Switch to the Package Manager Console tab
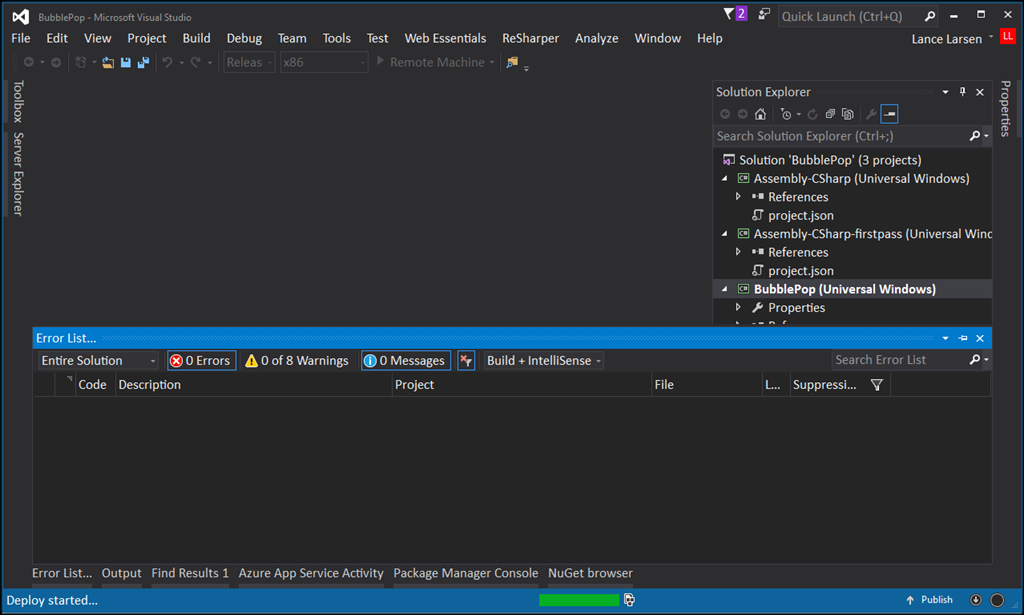This screenshot has height=615, width=1024. [x=466, y=573]
